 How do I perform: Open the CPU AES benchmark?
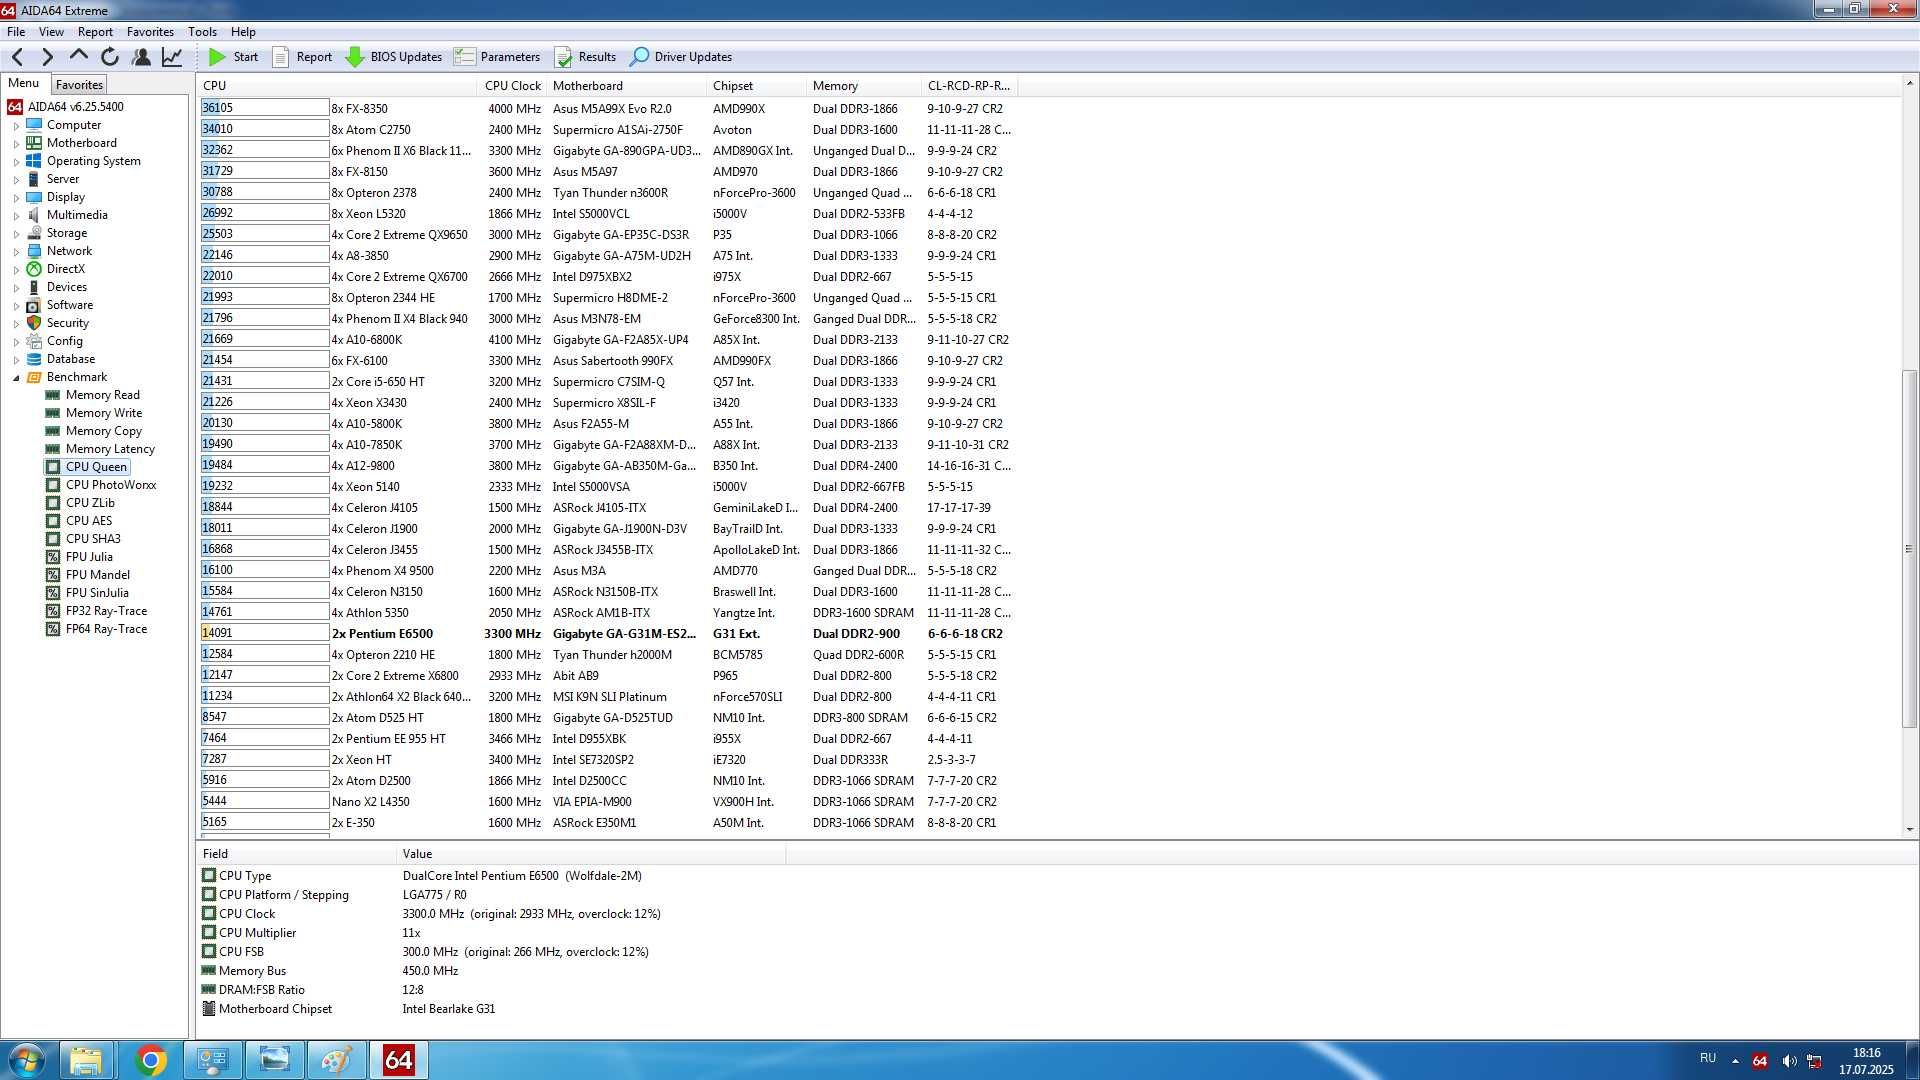coord(89,521)
